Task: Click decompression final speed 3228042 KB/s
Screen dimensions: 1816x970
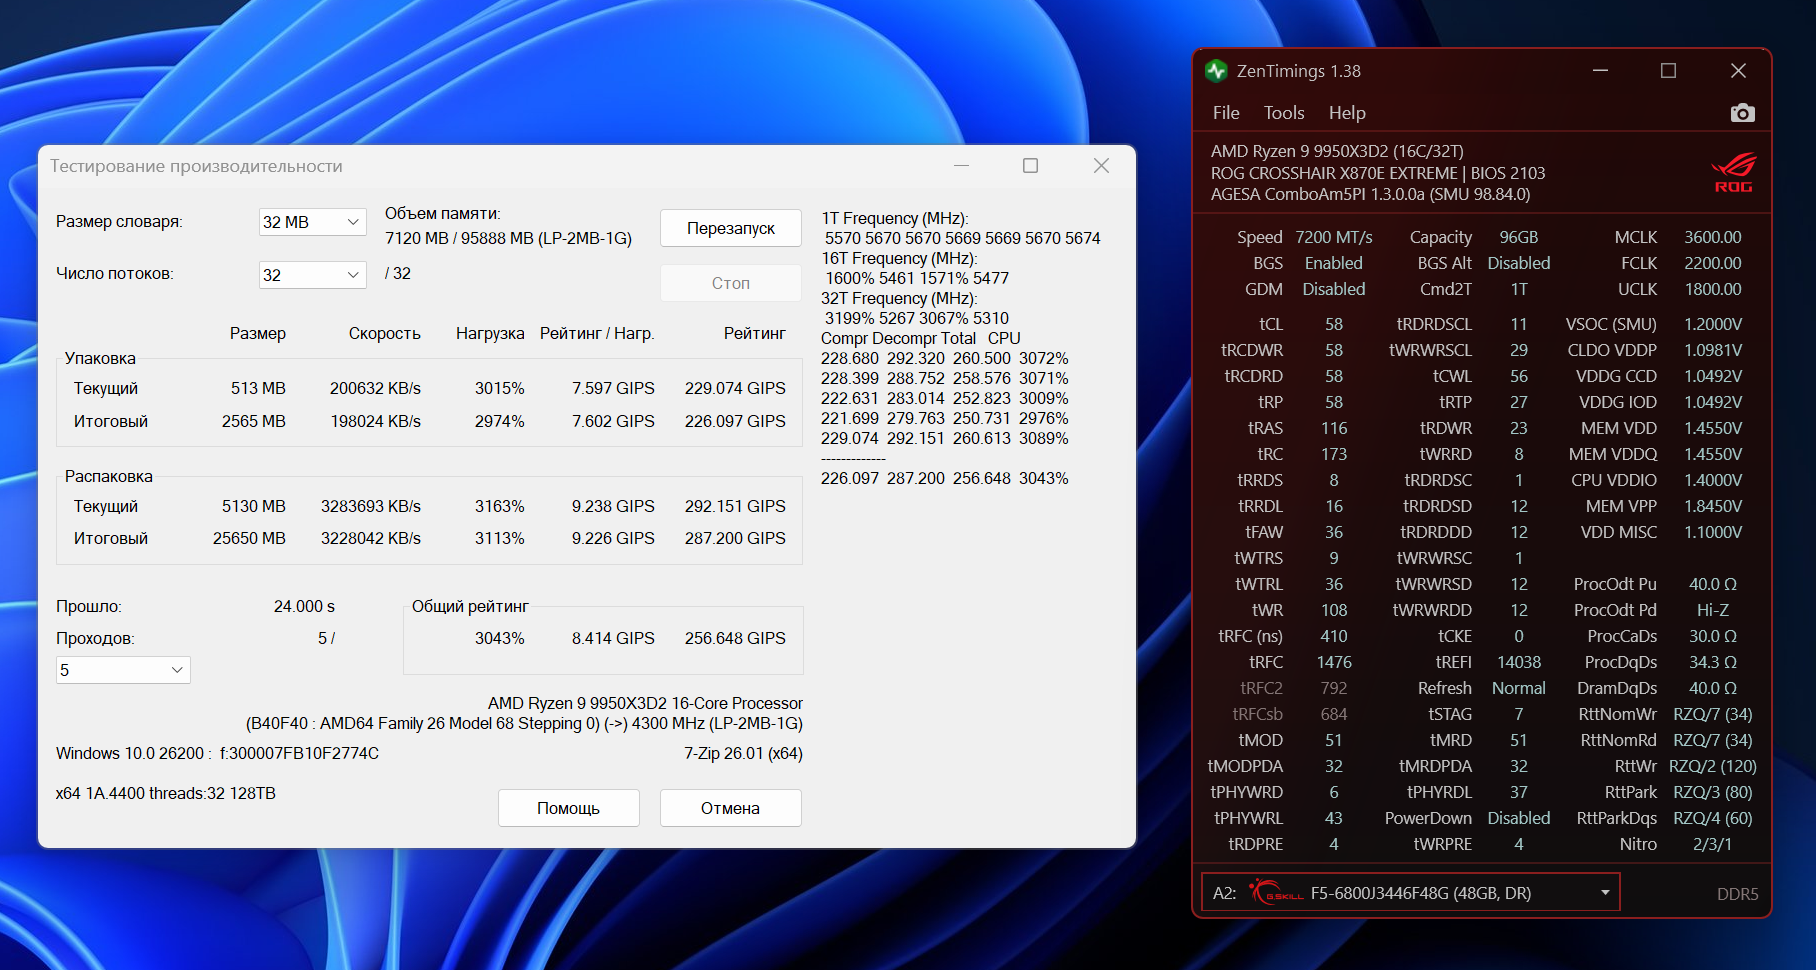Action: point(371,538)
